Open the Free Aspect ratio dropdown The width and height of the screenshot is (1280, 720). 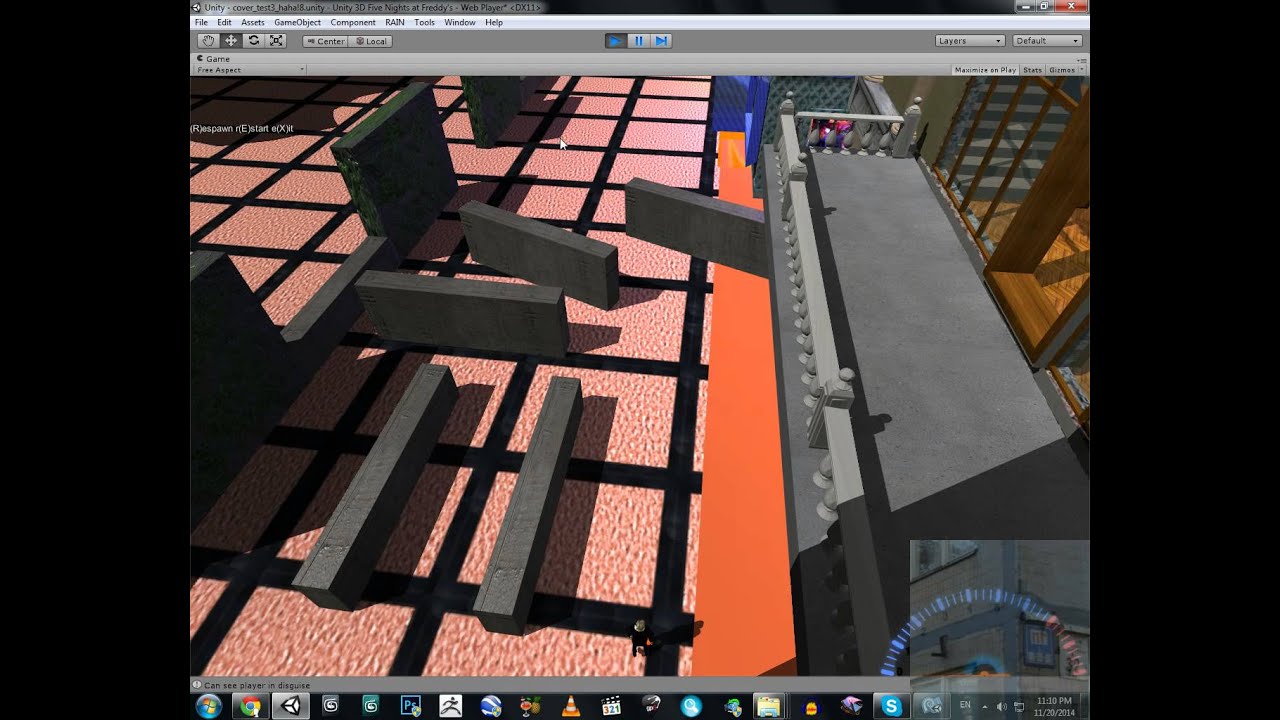(250, 70)
